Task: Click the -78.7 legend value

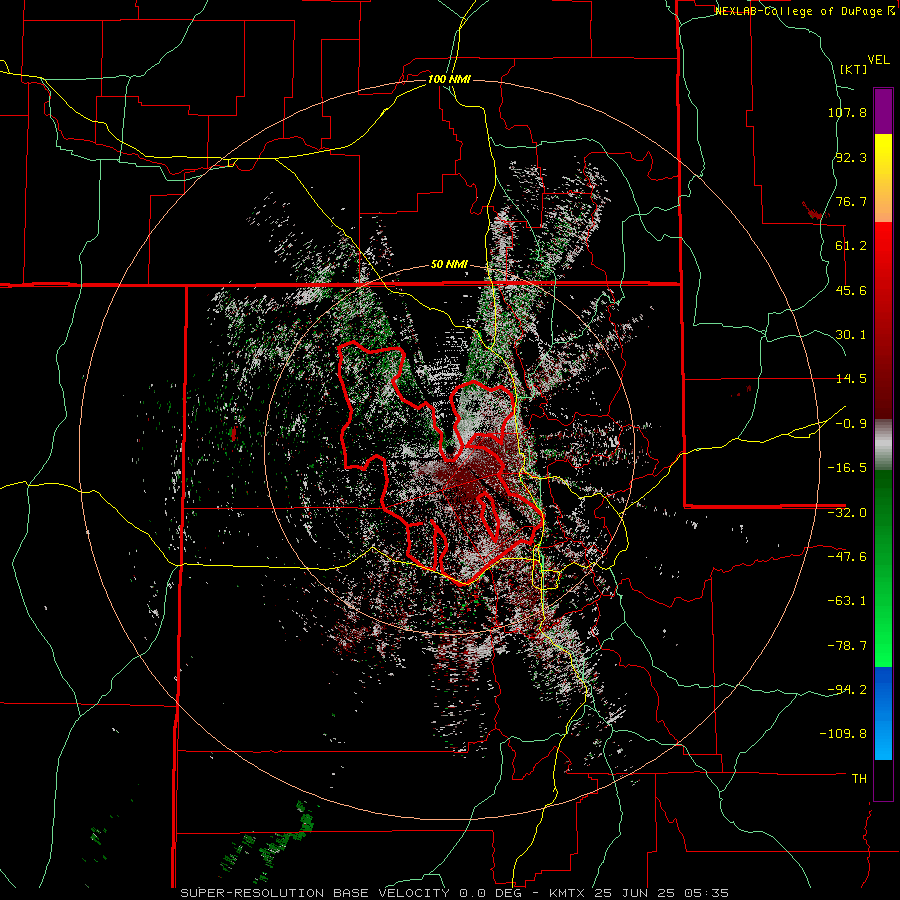Action: click(x=847, y=646)
